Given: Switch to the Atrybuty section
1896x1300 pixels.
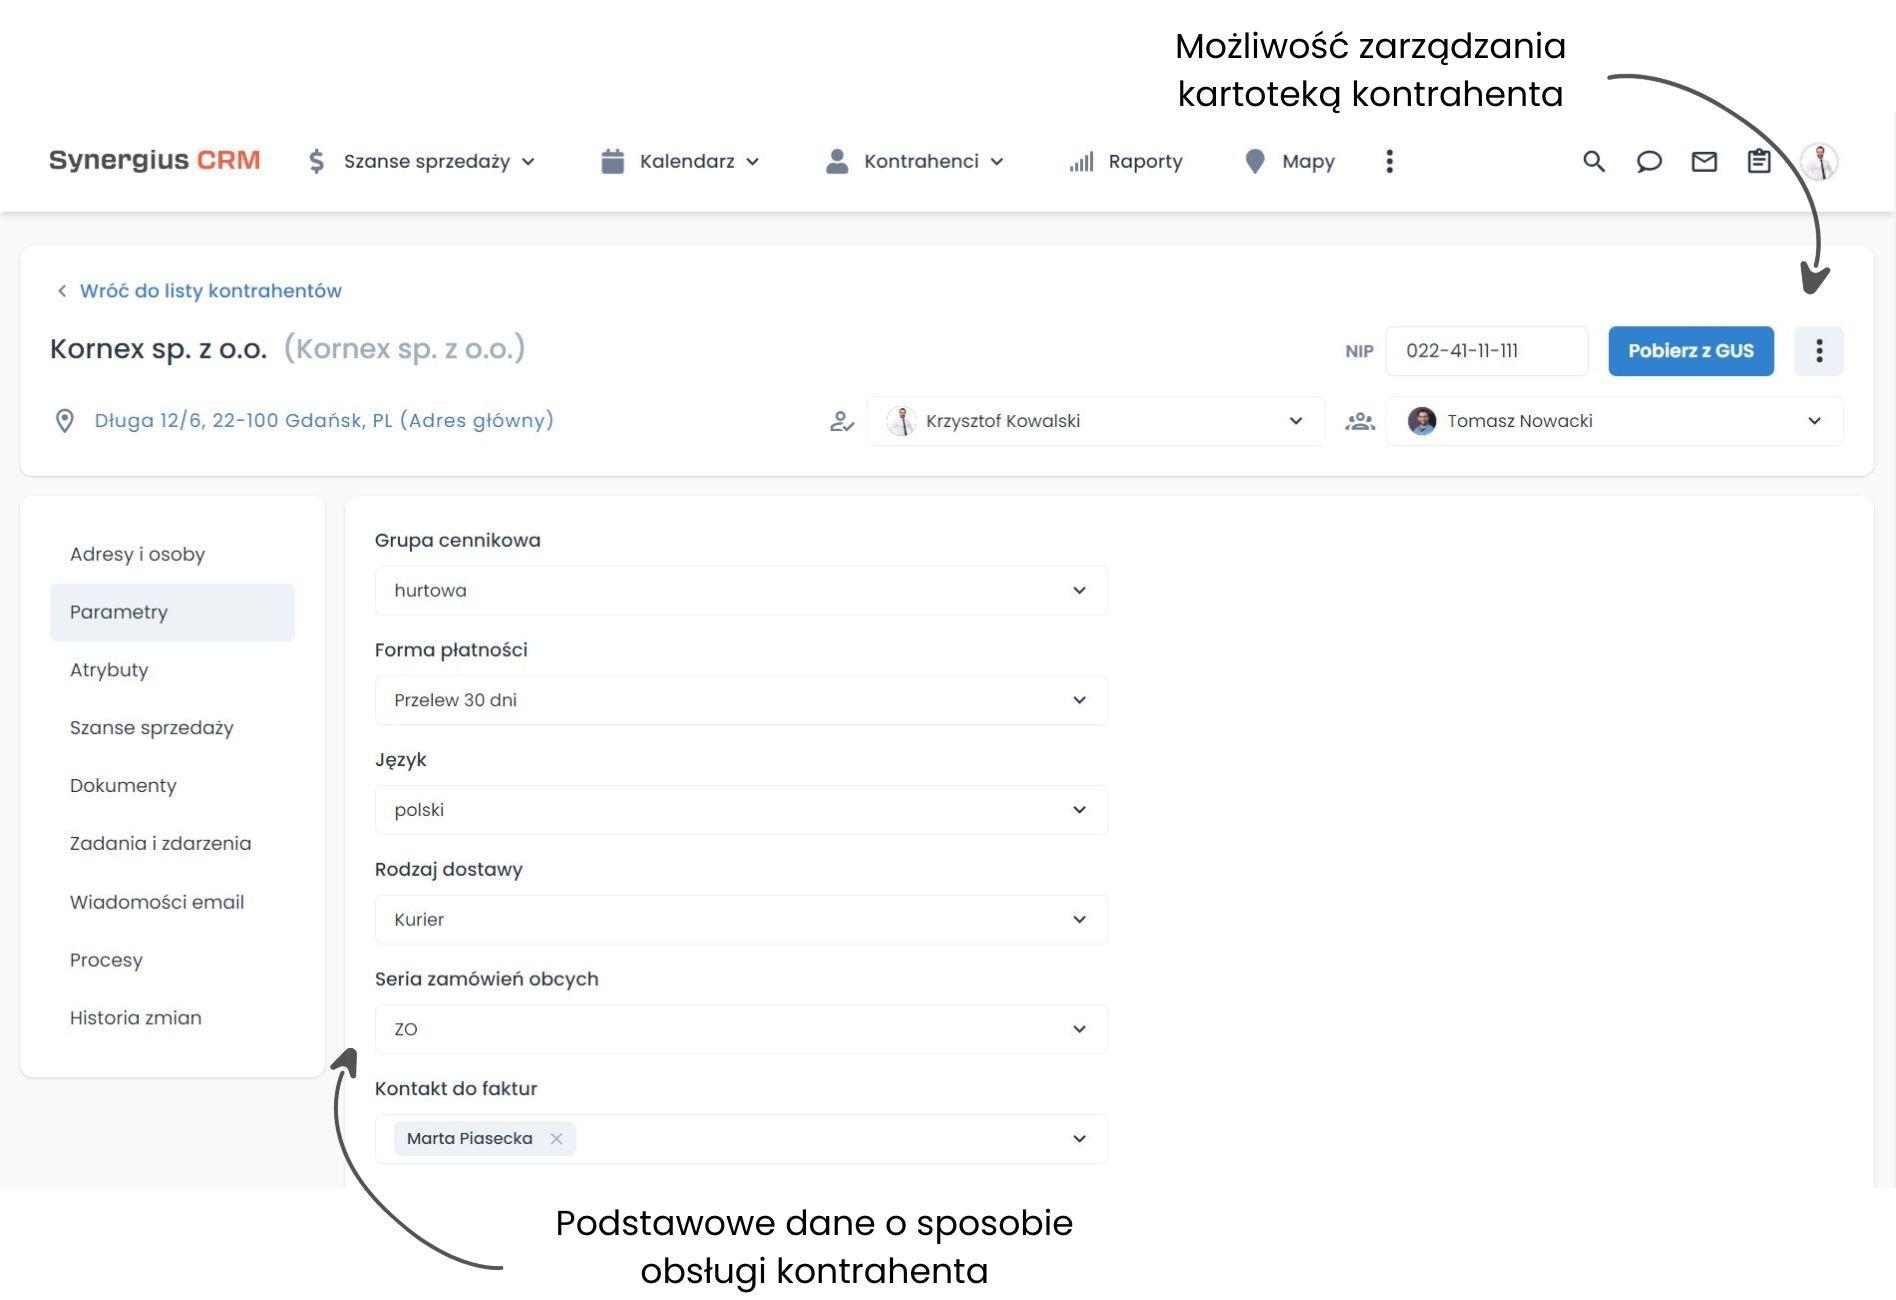Looking at the screenshot, I should click(109, 670).
